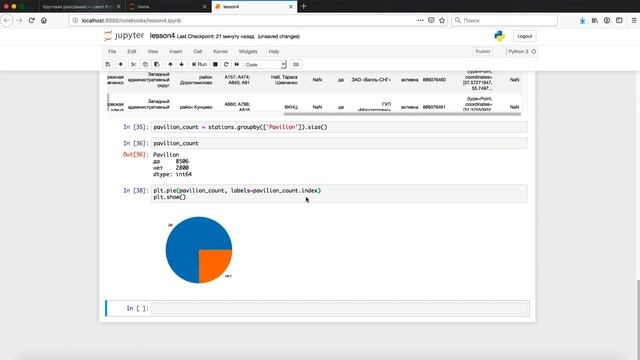The width and height of the screenshot is (640, 360).
Task: Open the Kernel menu
Action: tap(220, 51)
